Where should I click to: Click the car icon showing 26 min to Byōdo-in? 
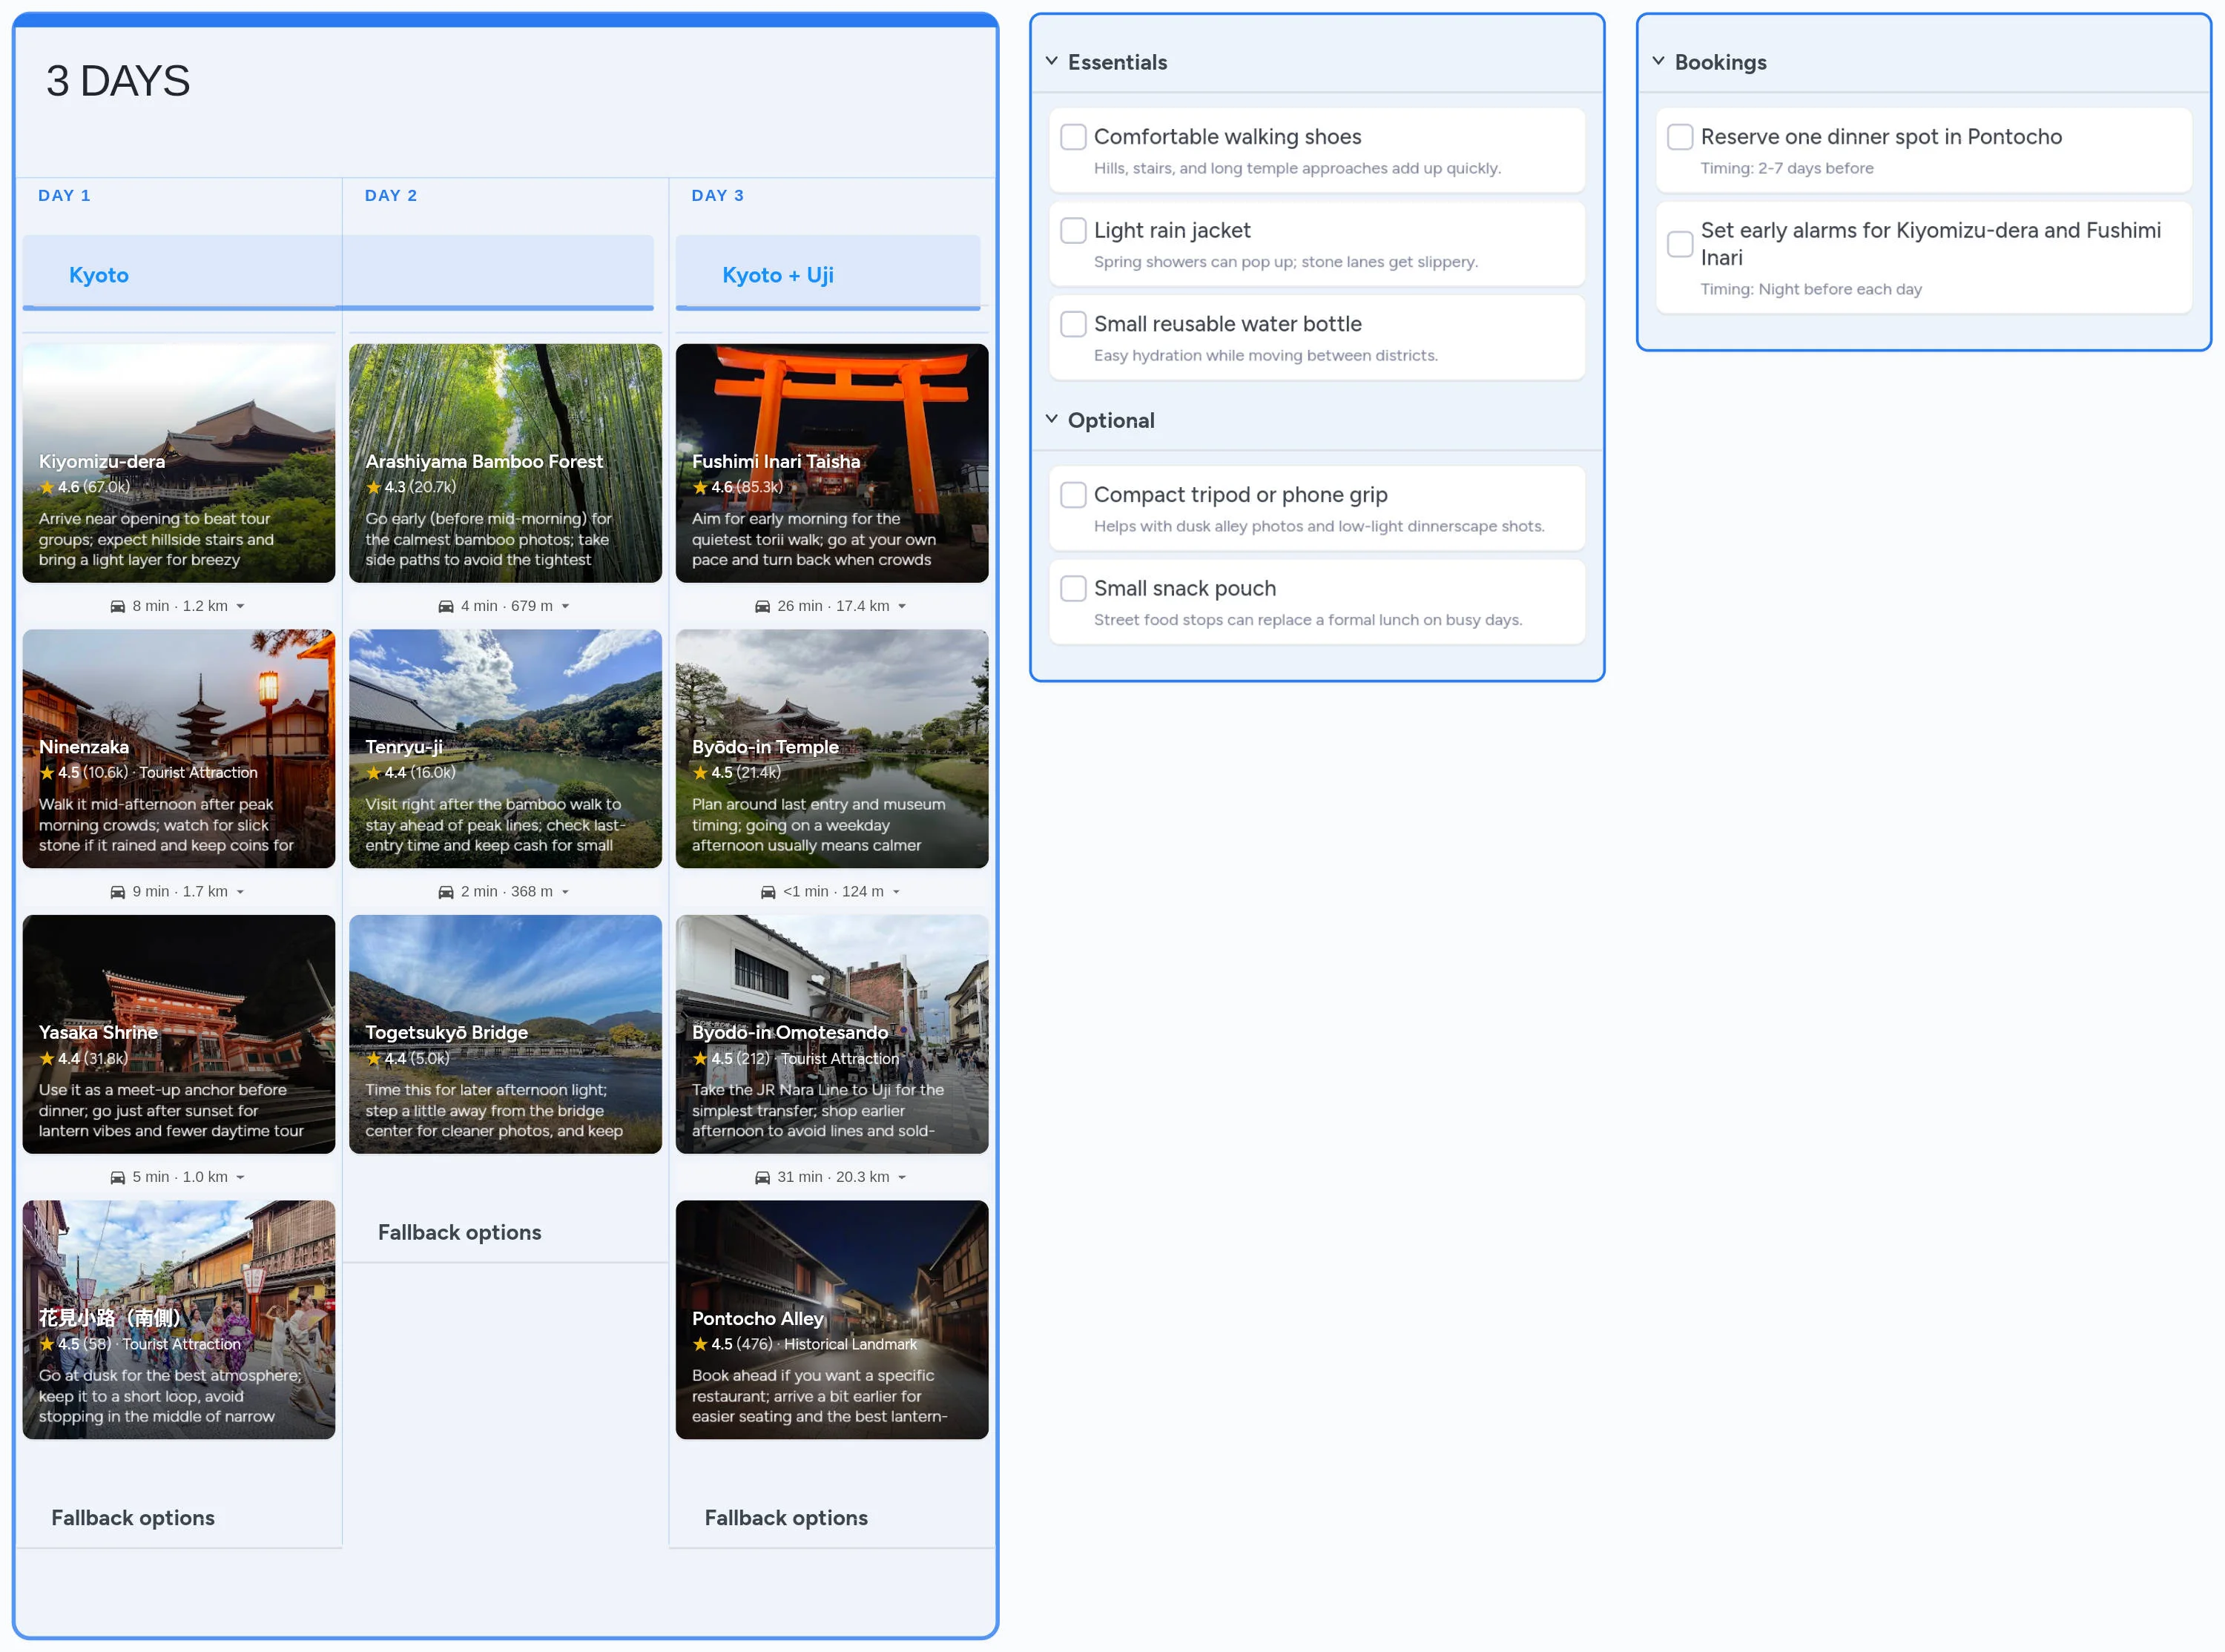(763, 605)
